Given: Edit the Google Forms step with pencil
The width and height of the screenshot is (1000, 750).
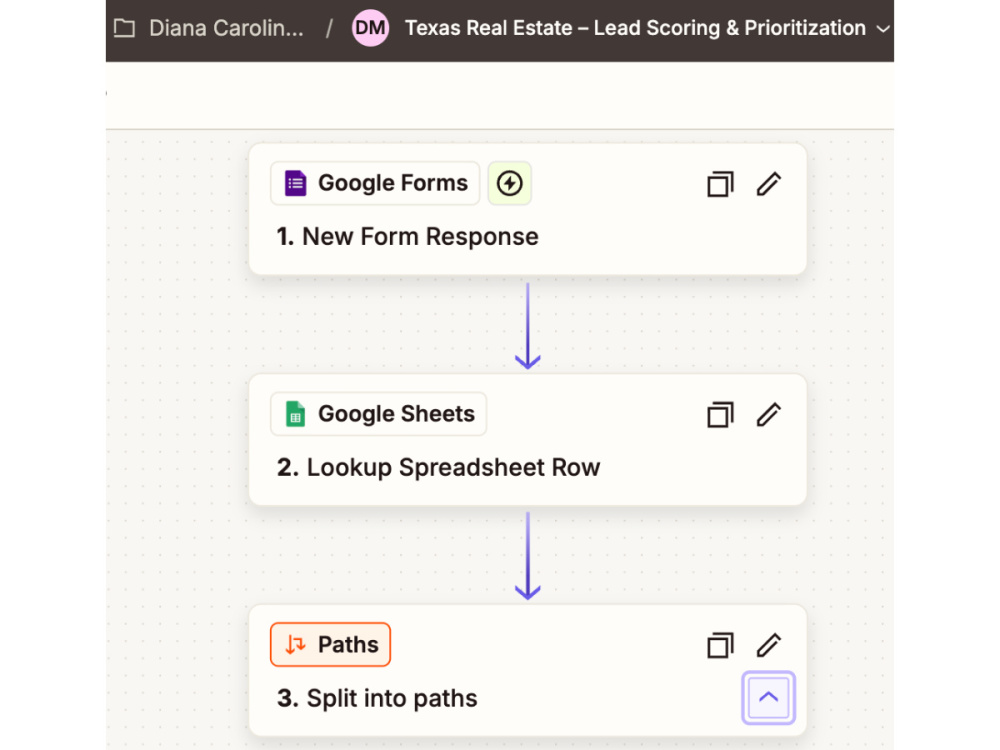Looking at the screenshot, I should (x=768, y=184).
